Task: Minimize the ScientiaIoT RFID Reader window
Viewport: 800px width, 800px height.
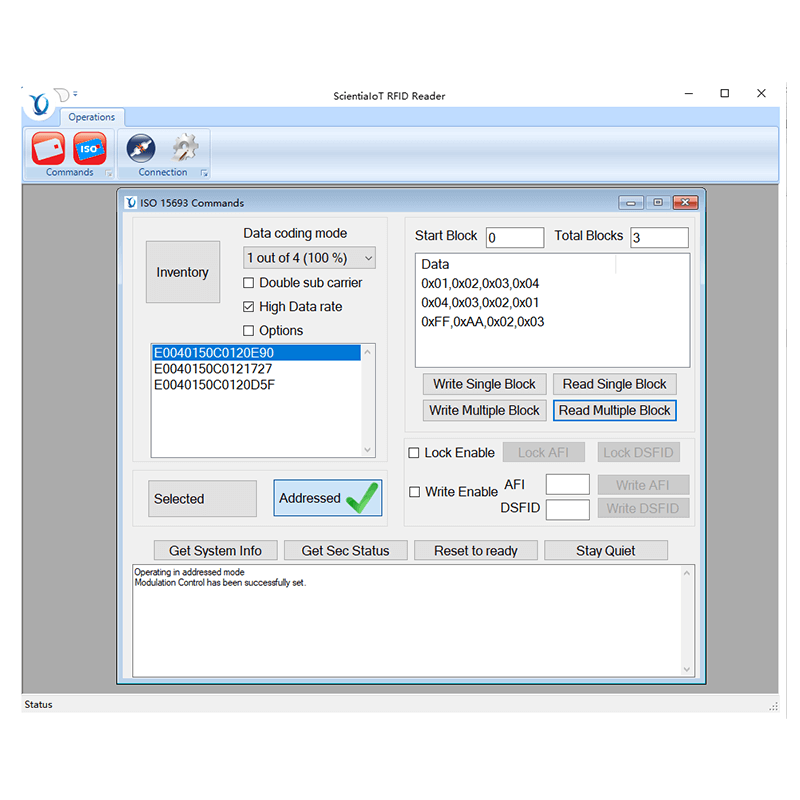Action: point(689,93)
